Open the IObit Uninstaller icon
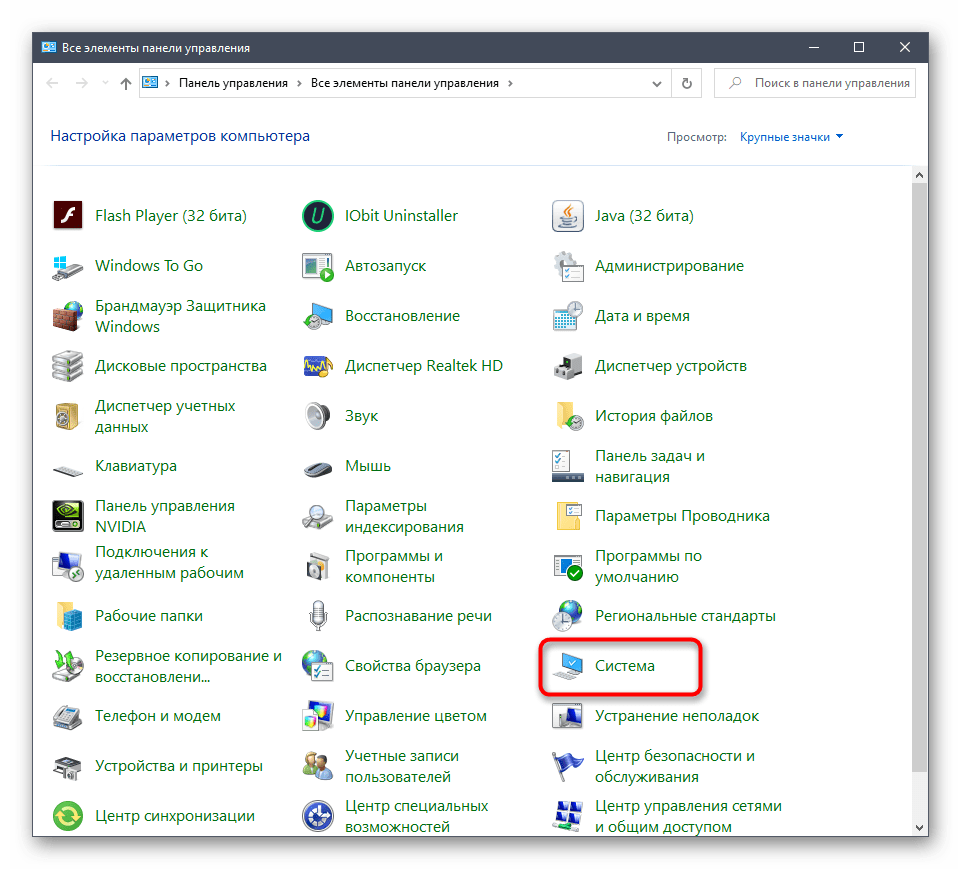The height and width of the screenshot is (869, 961). (x=317, y=216)
